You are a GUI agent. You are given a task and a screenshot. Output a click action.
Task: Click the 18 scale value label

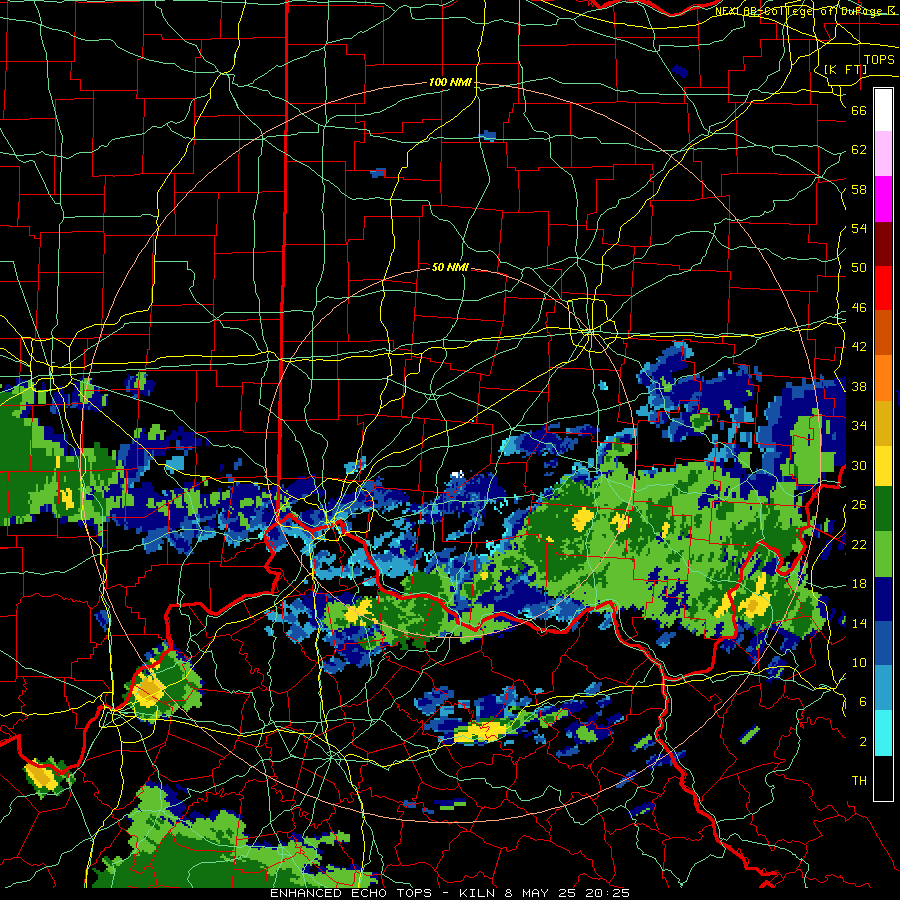859,584
